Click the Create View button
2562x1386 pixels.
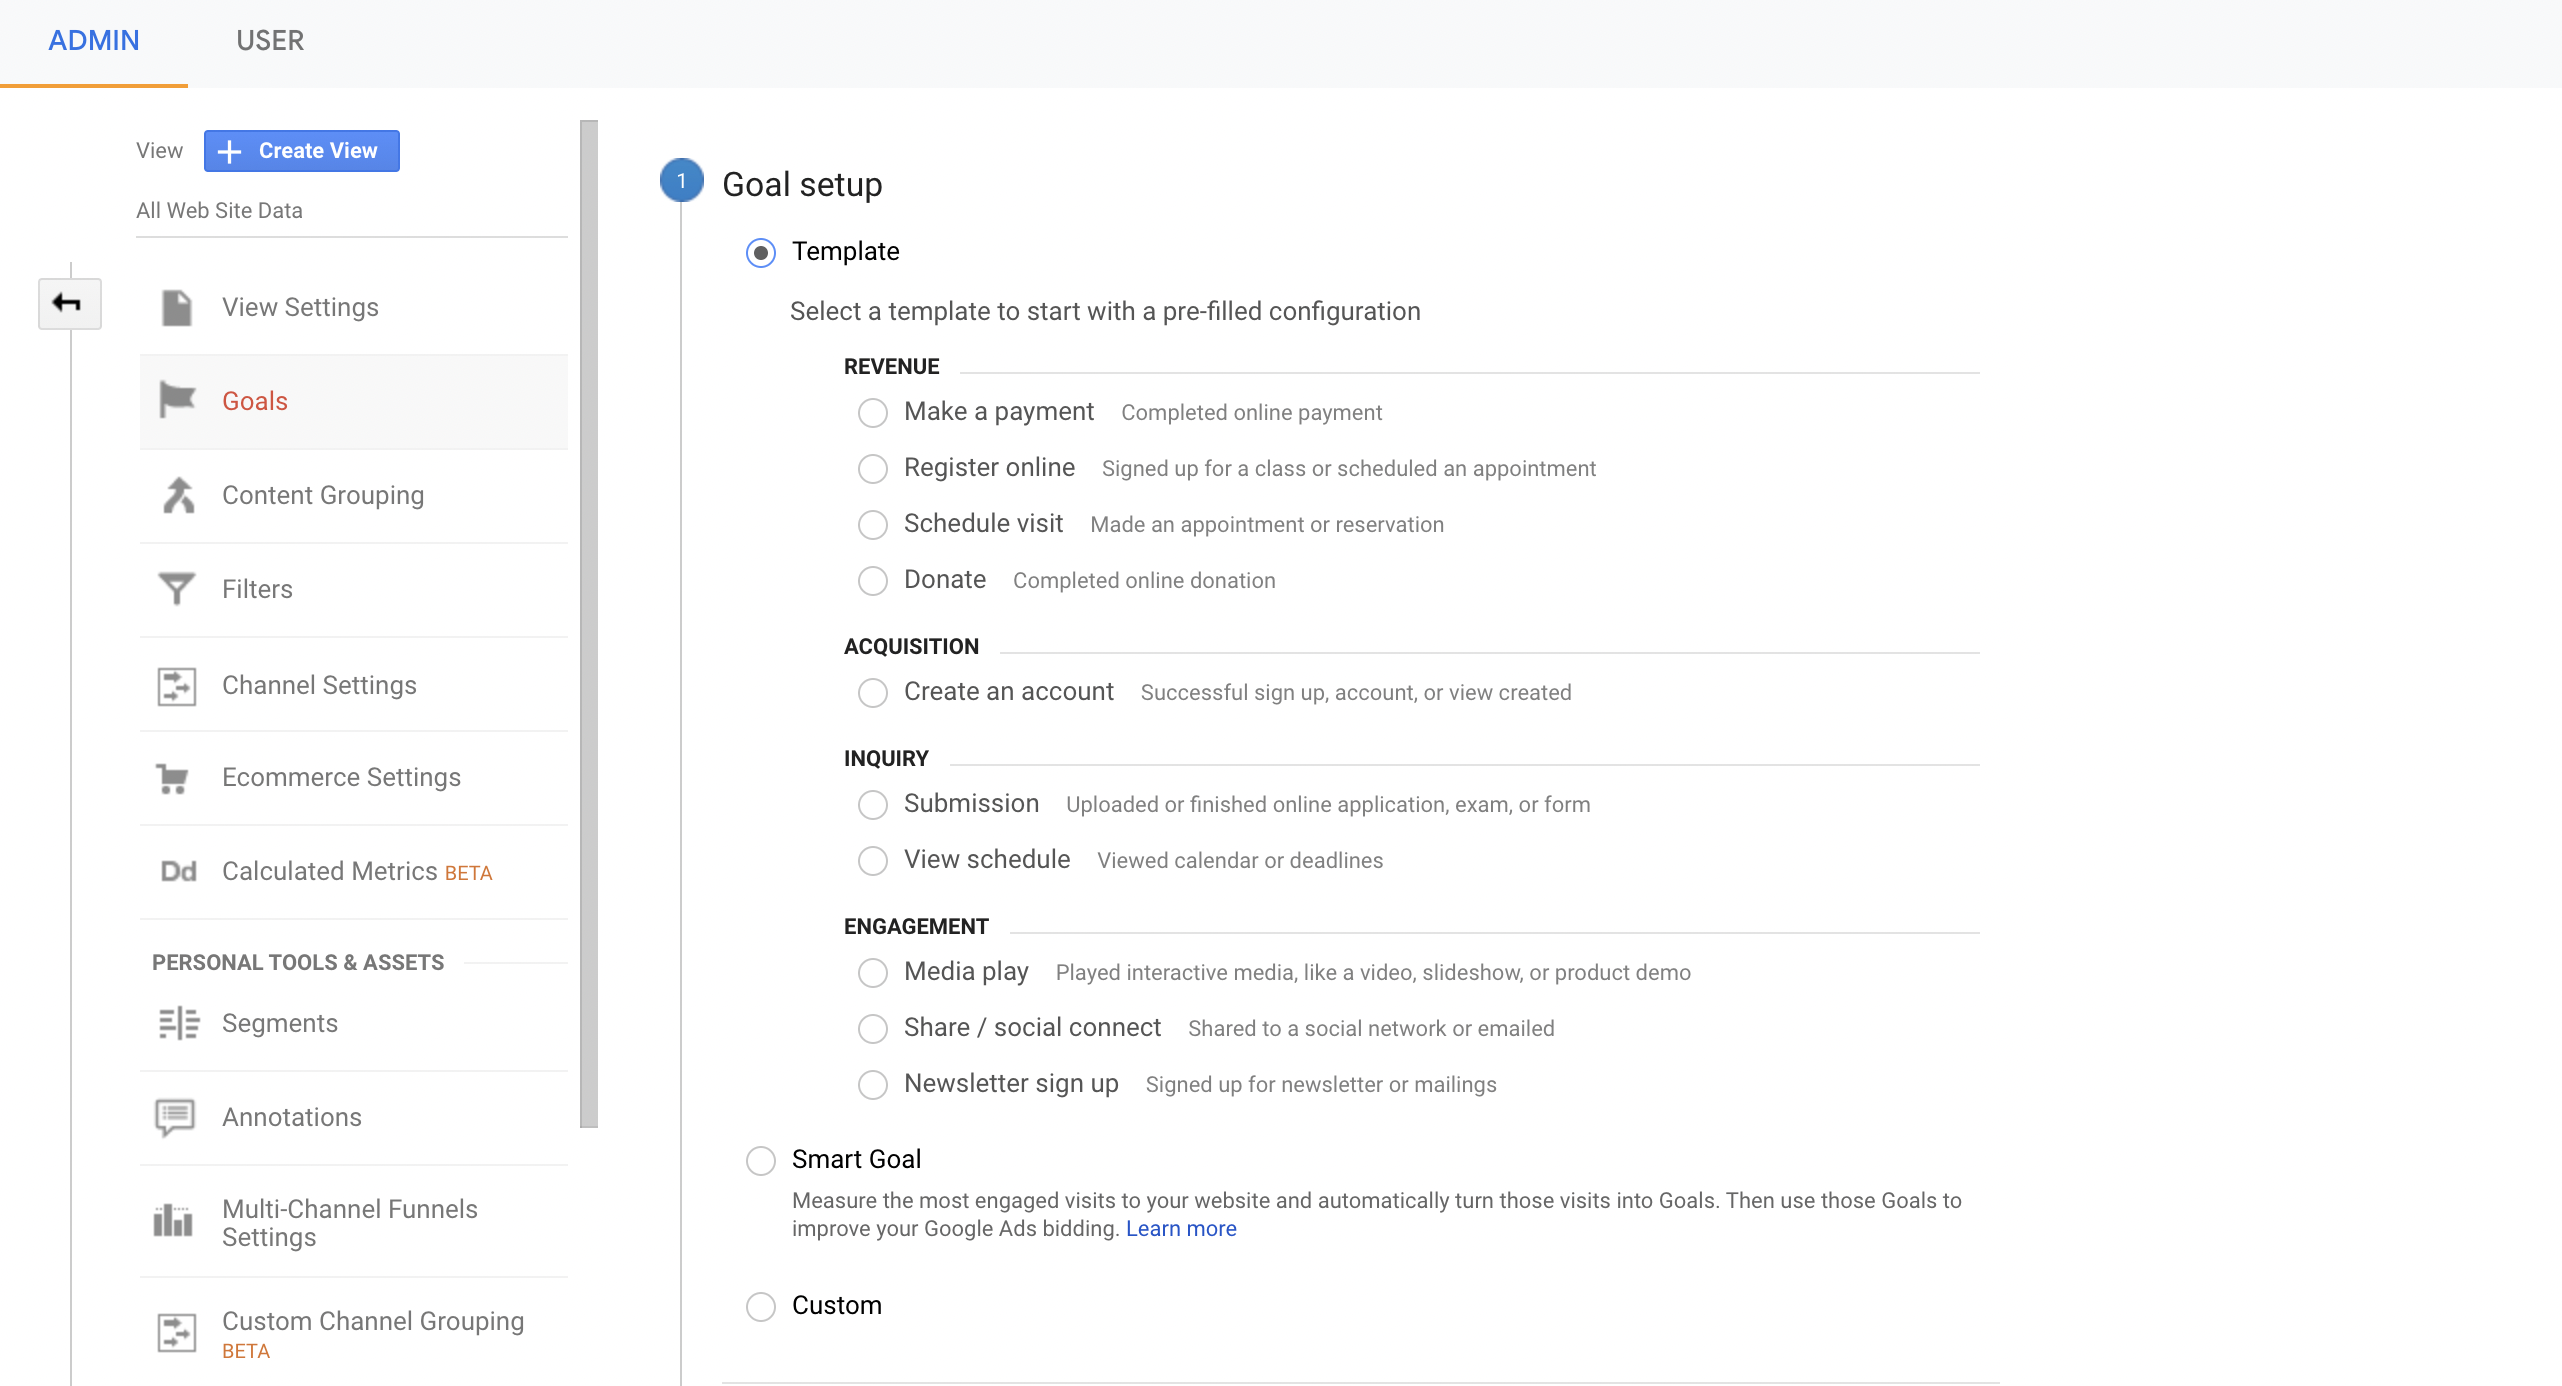coord(301,151)
